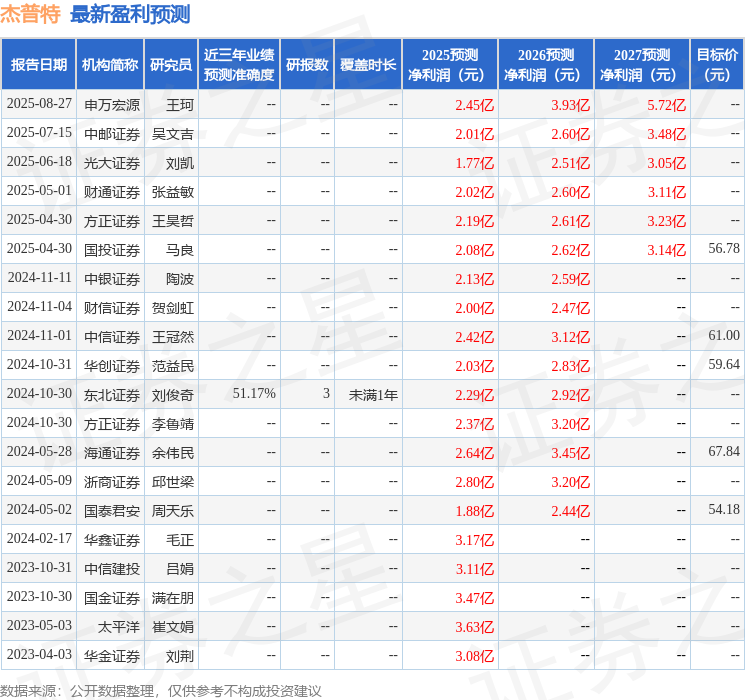This screenshot has height=700, width=745.
Task: Select the 2026预测净利润 column header
Action: tap(546, 65)
